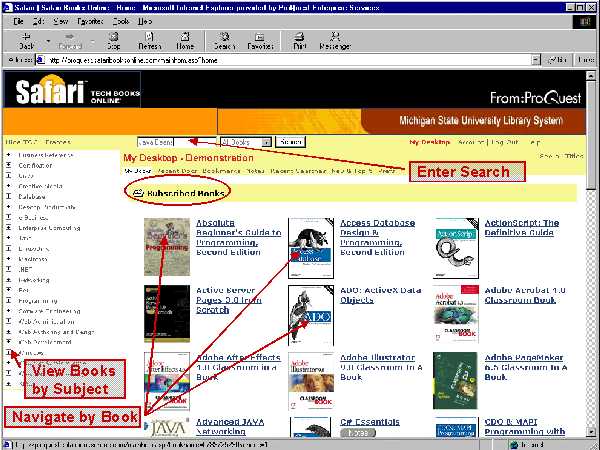This screenshot has width=600, height=450.
Task: Expand the Enterprise Computing subject category
Action: 9,227
